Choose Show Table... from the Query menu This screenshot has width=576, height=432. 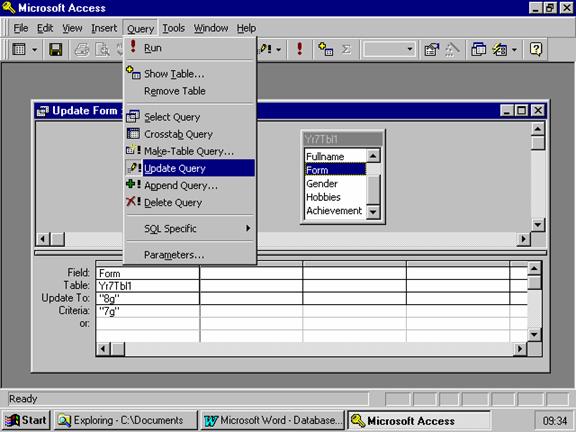190,74
